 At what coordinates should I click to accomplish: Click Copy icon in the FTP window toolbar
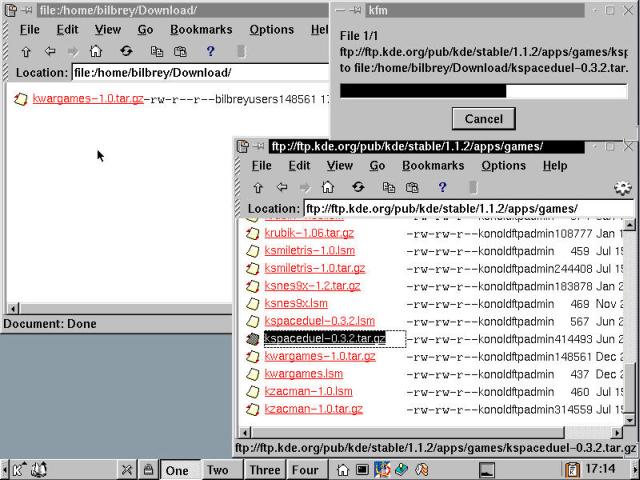click(388, 187)
